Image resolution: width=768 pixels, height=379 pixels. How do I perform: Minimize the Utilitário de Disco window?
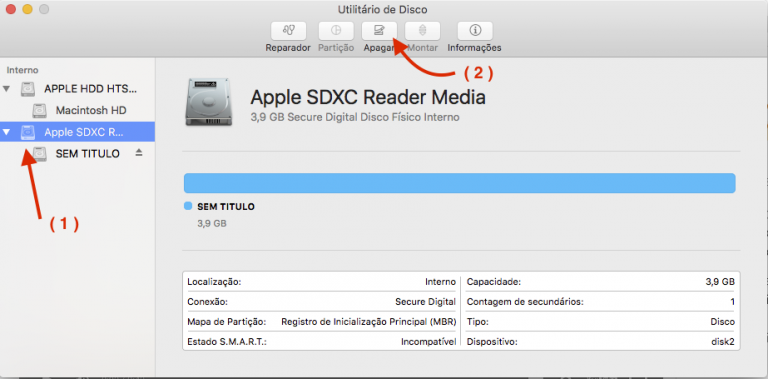[x=27, y=9]
